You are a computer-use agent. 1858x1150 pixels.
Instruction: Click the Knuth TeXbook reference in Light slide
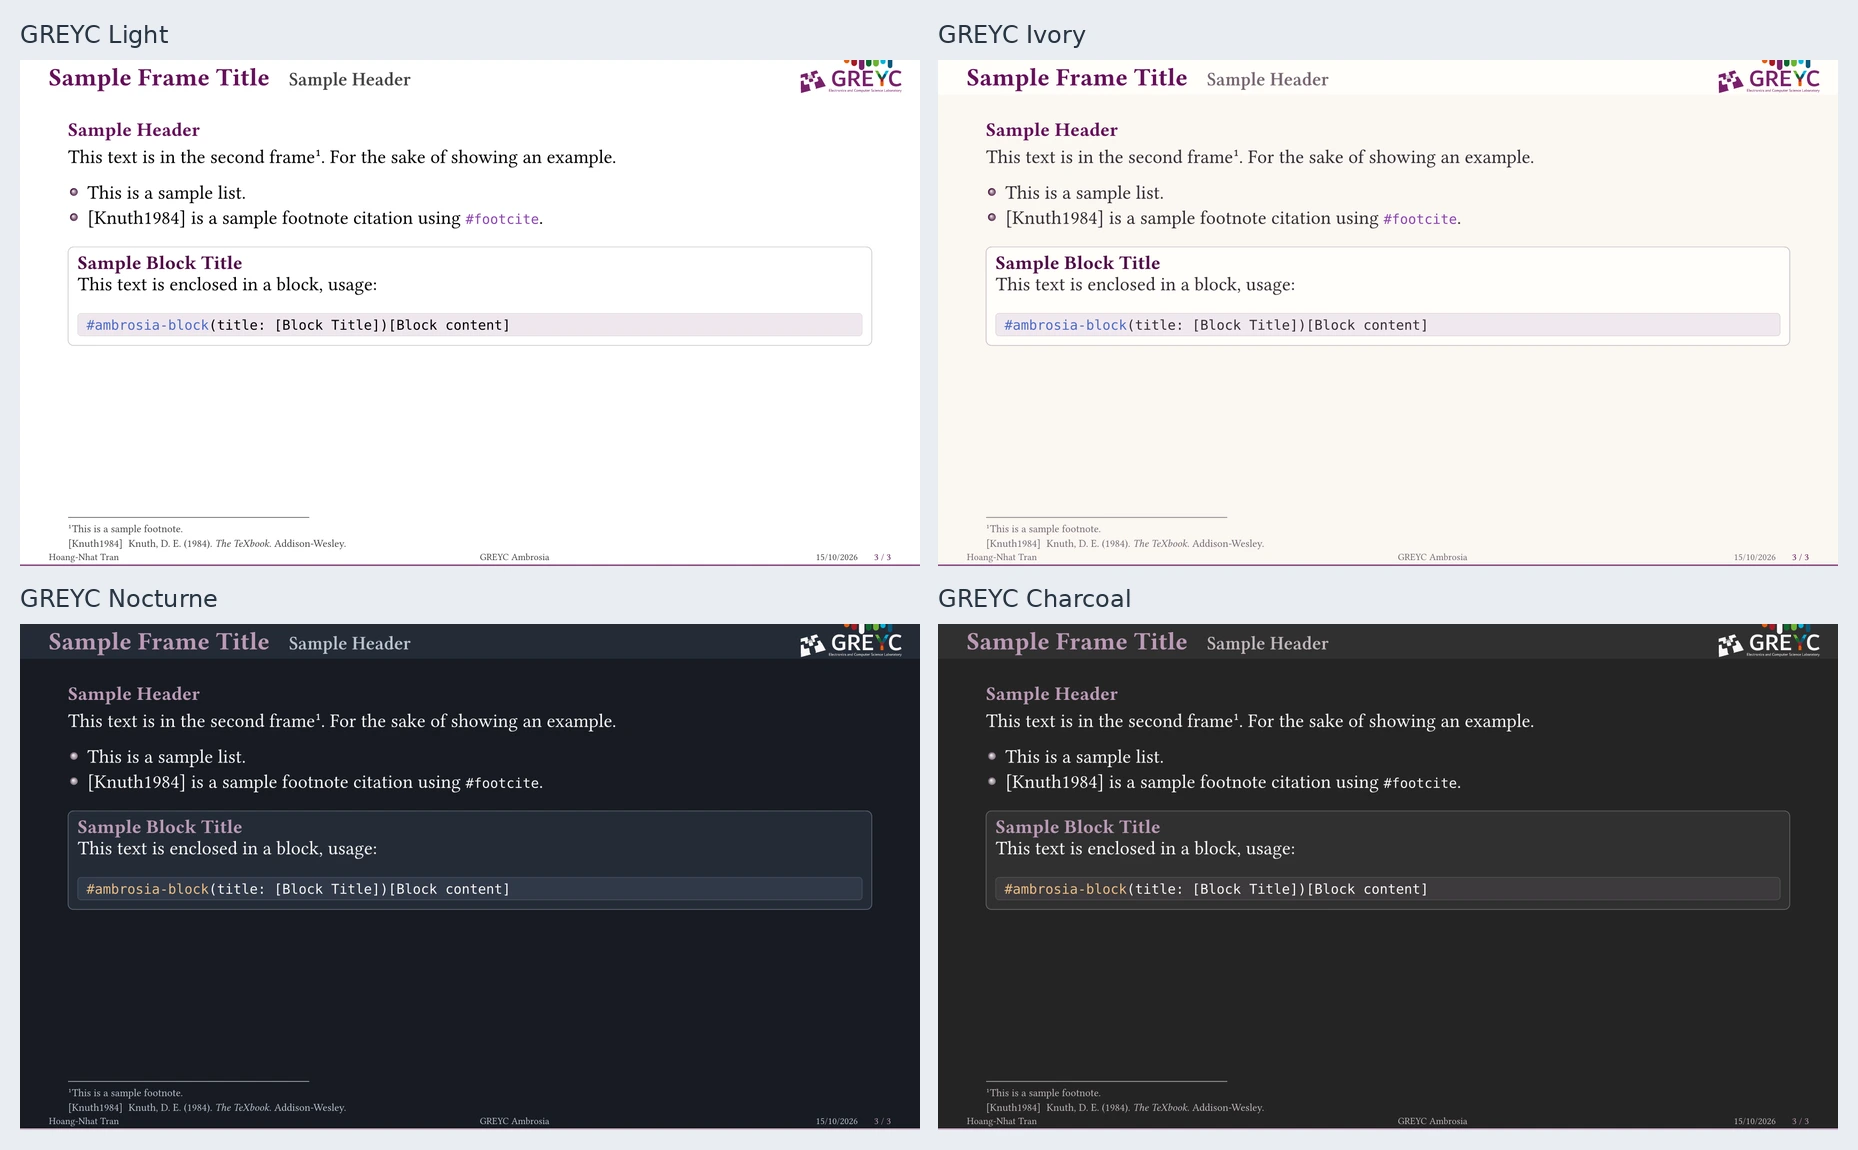[x=207, y=544]
